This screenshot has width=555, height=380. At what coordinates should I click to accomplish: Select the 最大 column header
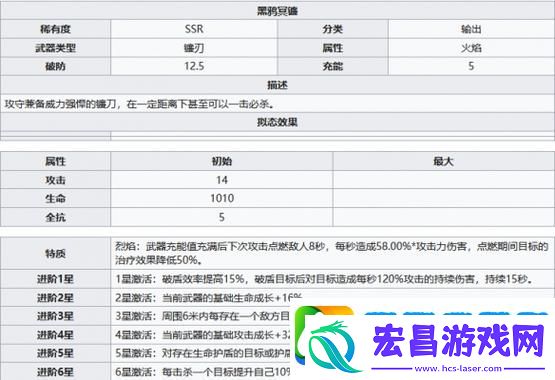point(444,161)
